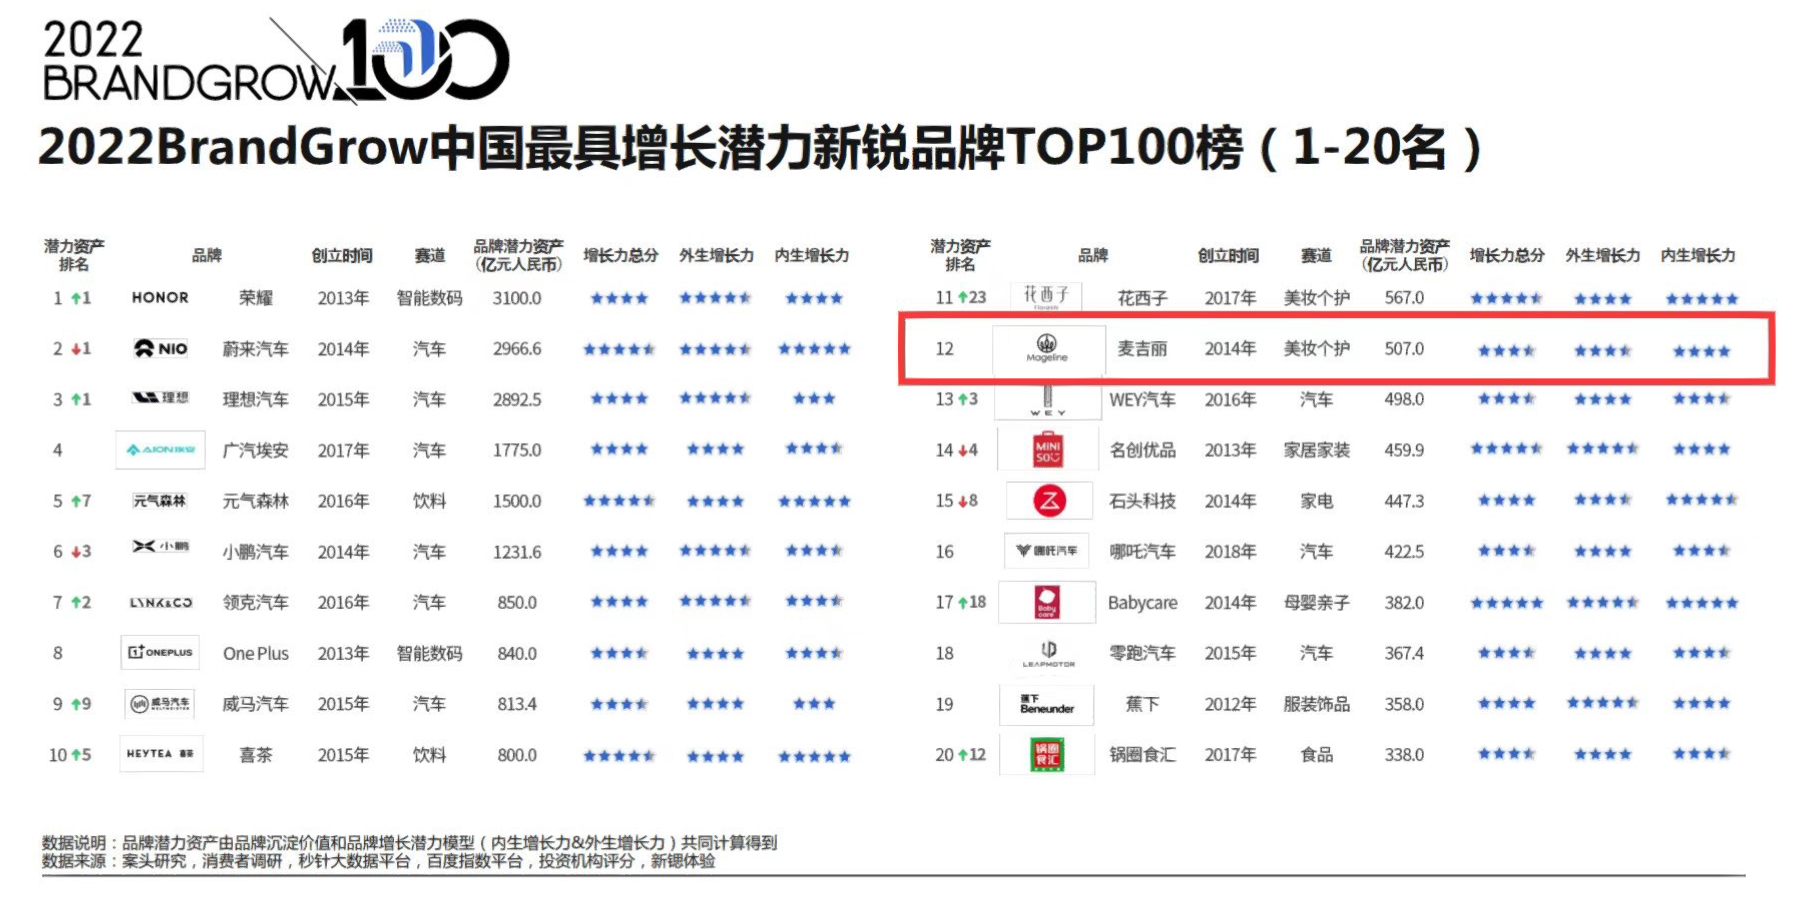The image size is (1814, 907).
Task: Click the HONOR brand logo
Action: pyautogui.click(x=160, y=298)
